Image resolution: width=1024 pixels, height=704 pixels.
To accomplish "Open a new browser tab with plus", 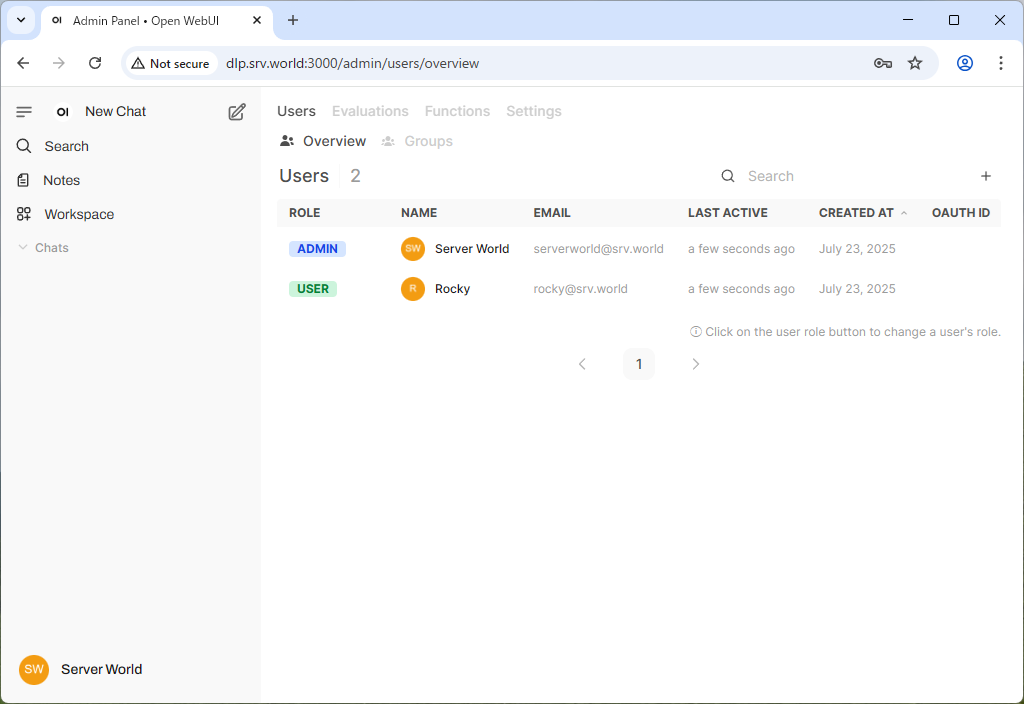I will tap(293, 20).
